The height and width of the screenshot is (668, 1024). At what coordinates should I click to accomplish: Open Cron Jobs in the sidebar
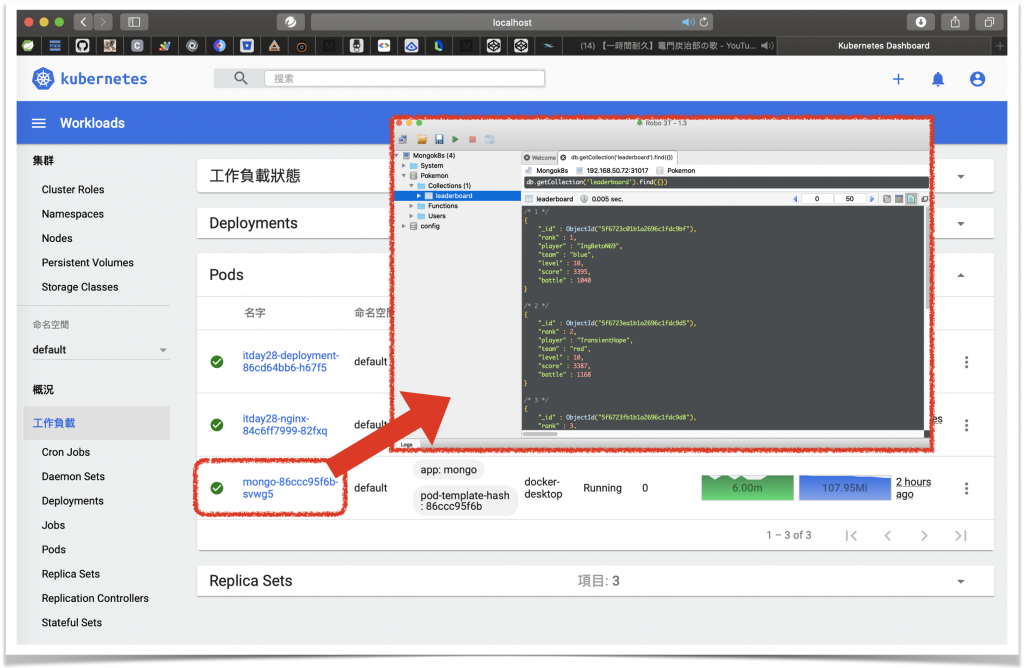click(x=66, y=452)
